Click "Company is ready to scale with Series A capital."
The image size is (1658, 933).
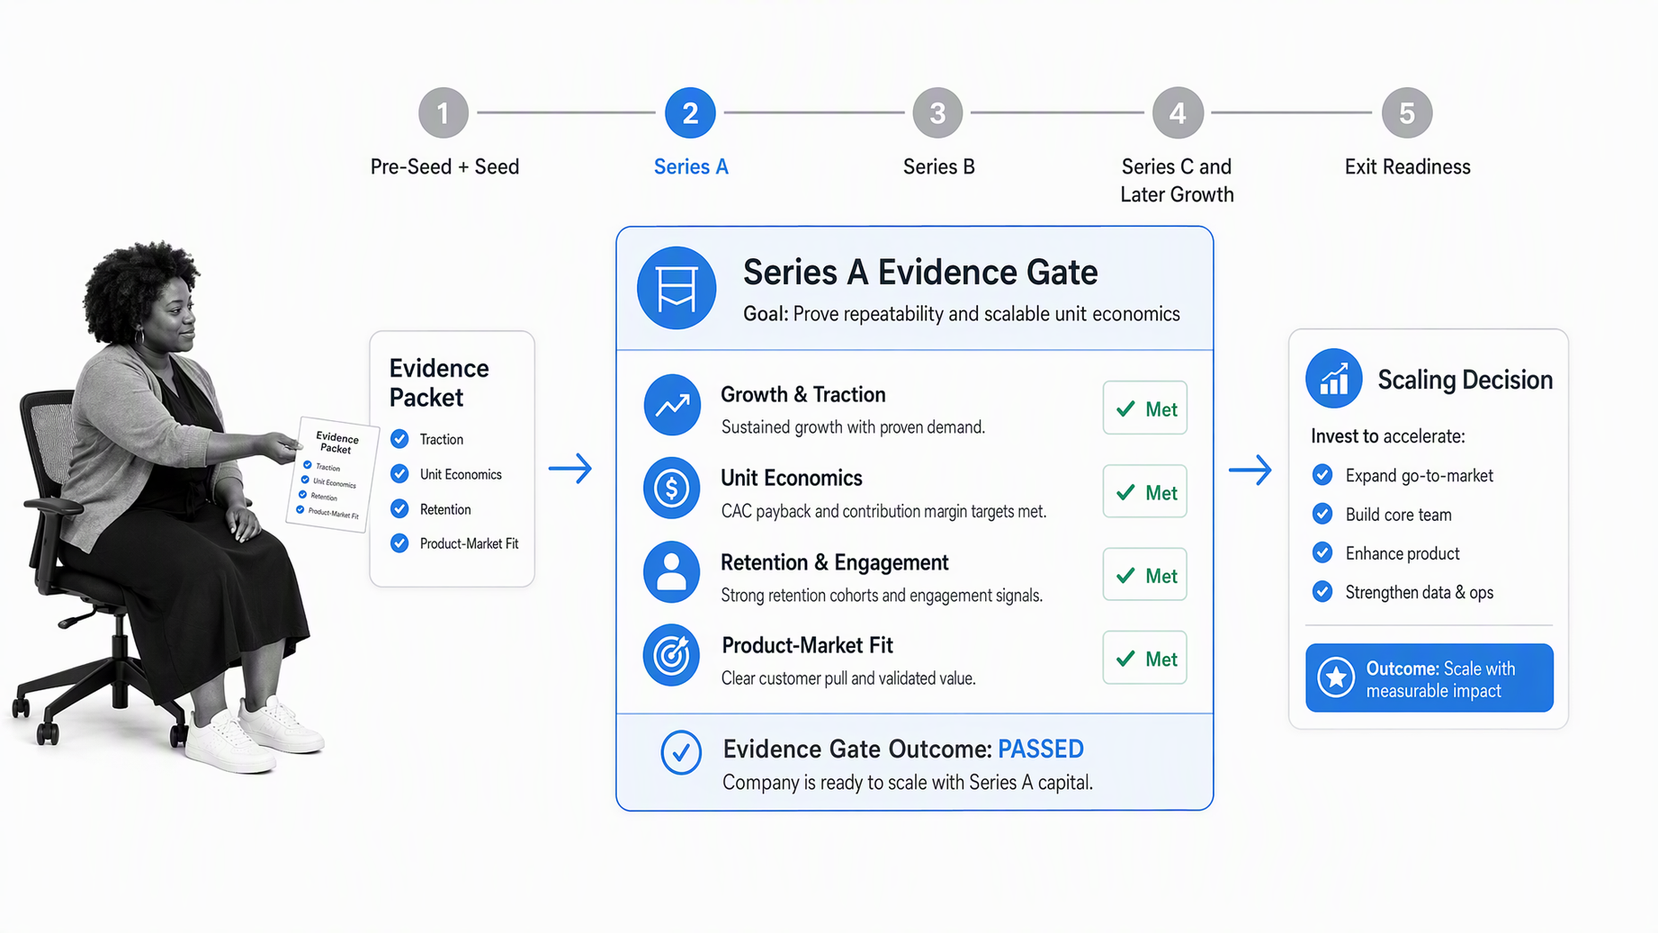tap(908, 782)
